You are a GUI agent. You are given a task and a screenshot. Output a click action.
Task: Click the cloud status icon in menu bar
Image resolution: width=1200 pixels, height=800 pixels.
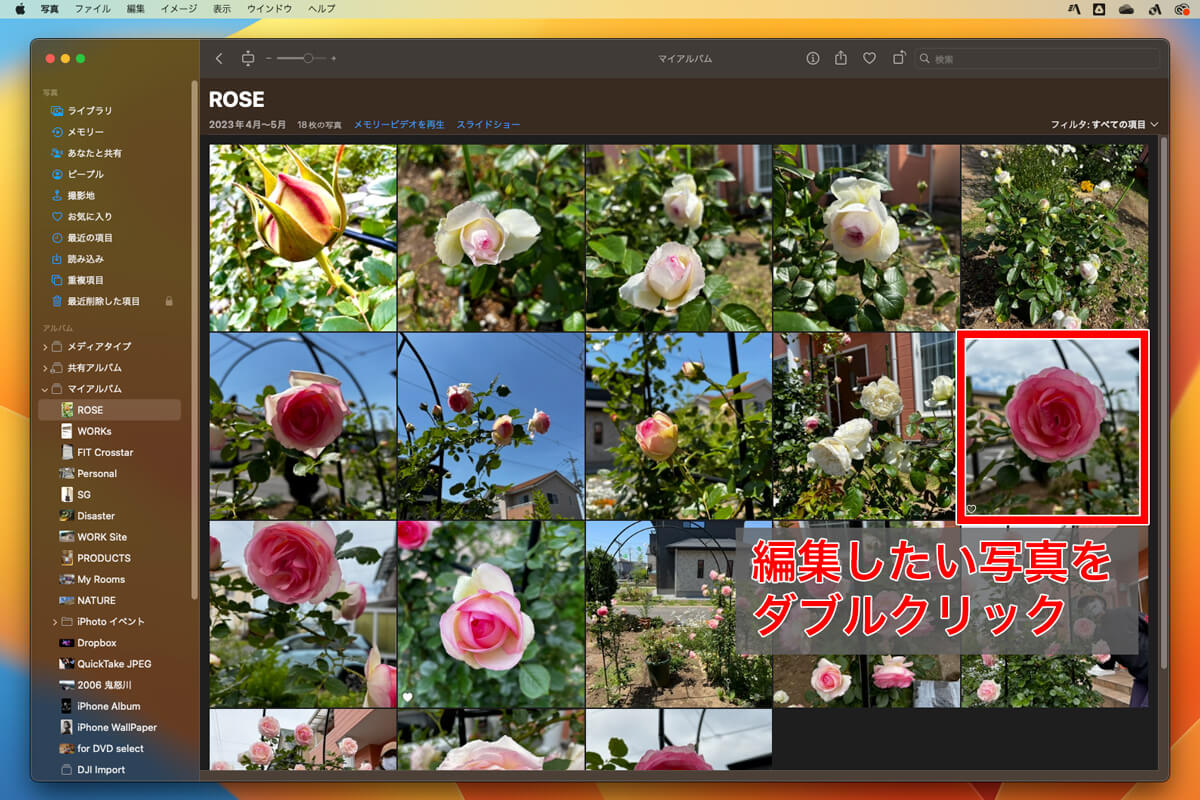click(x=1126, y=8)
